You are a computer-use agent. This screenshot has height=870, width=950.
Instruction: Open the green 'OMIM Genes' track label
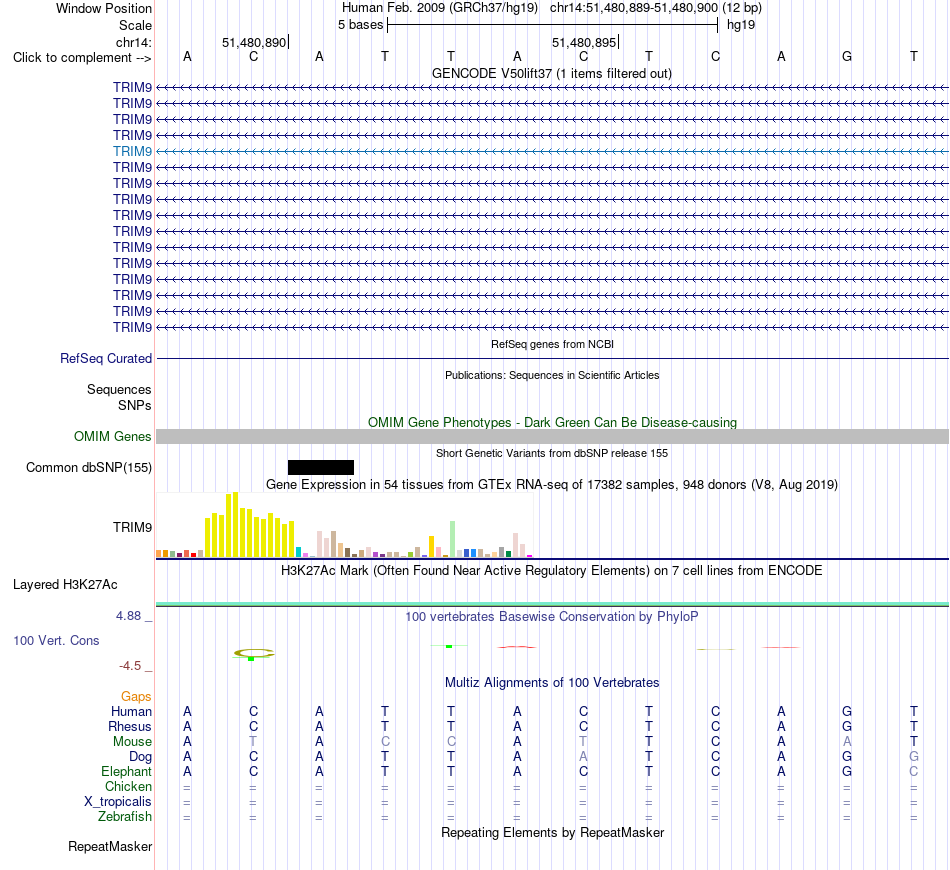pyautogui.click(x=113, y=436)
